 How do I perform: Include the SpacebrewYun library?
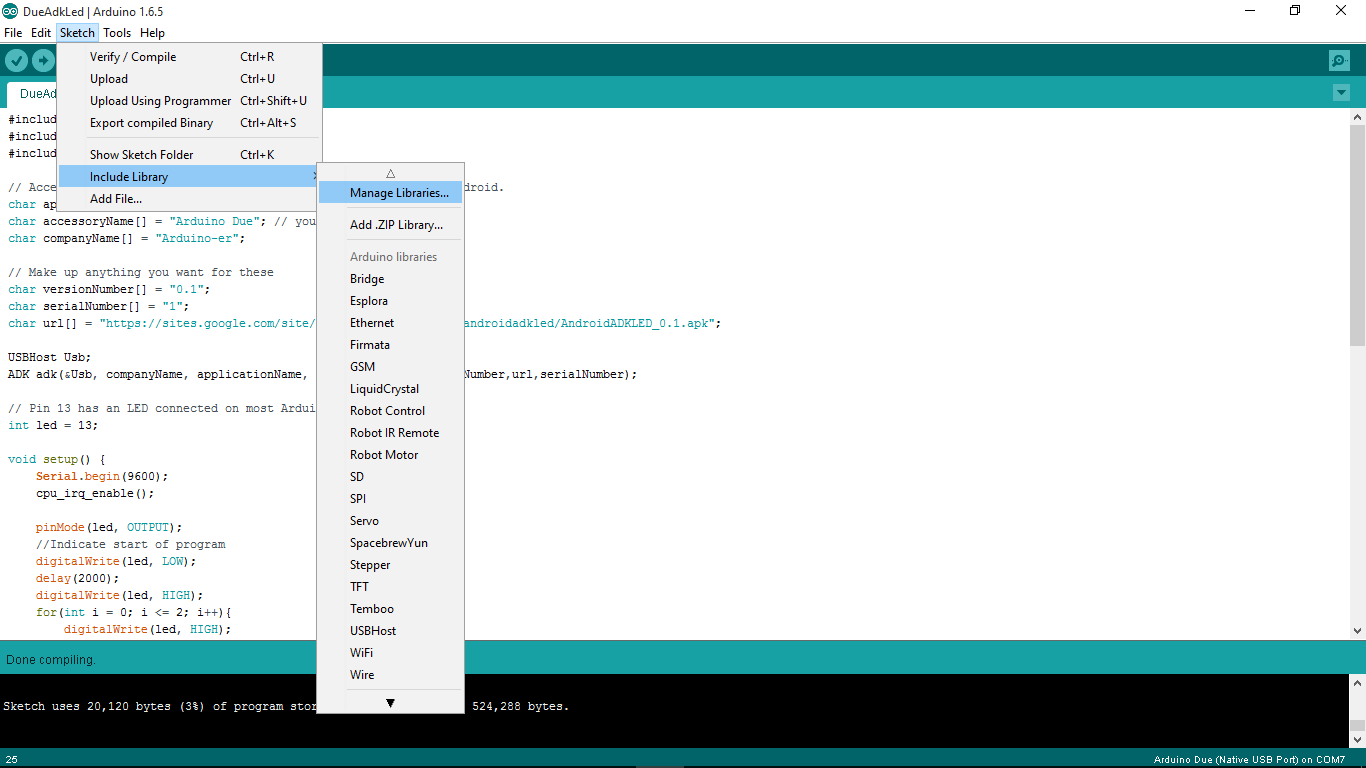click(x=390, y=543)
